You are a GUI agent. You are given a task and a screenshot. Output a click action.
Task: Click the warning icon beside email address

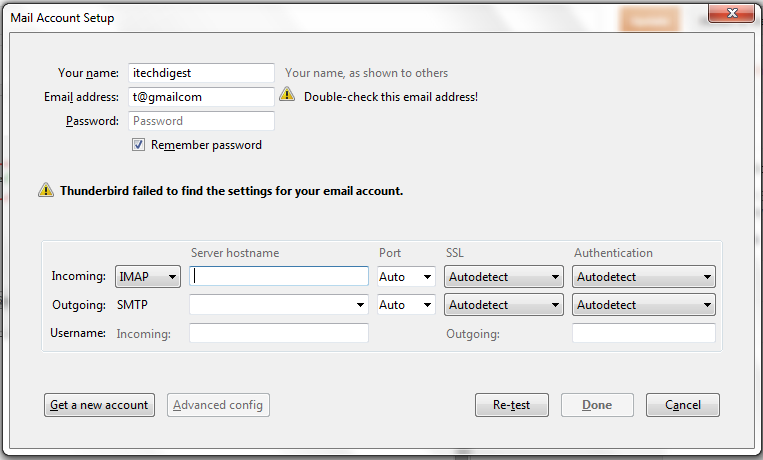(x=287, y=94)
